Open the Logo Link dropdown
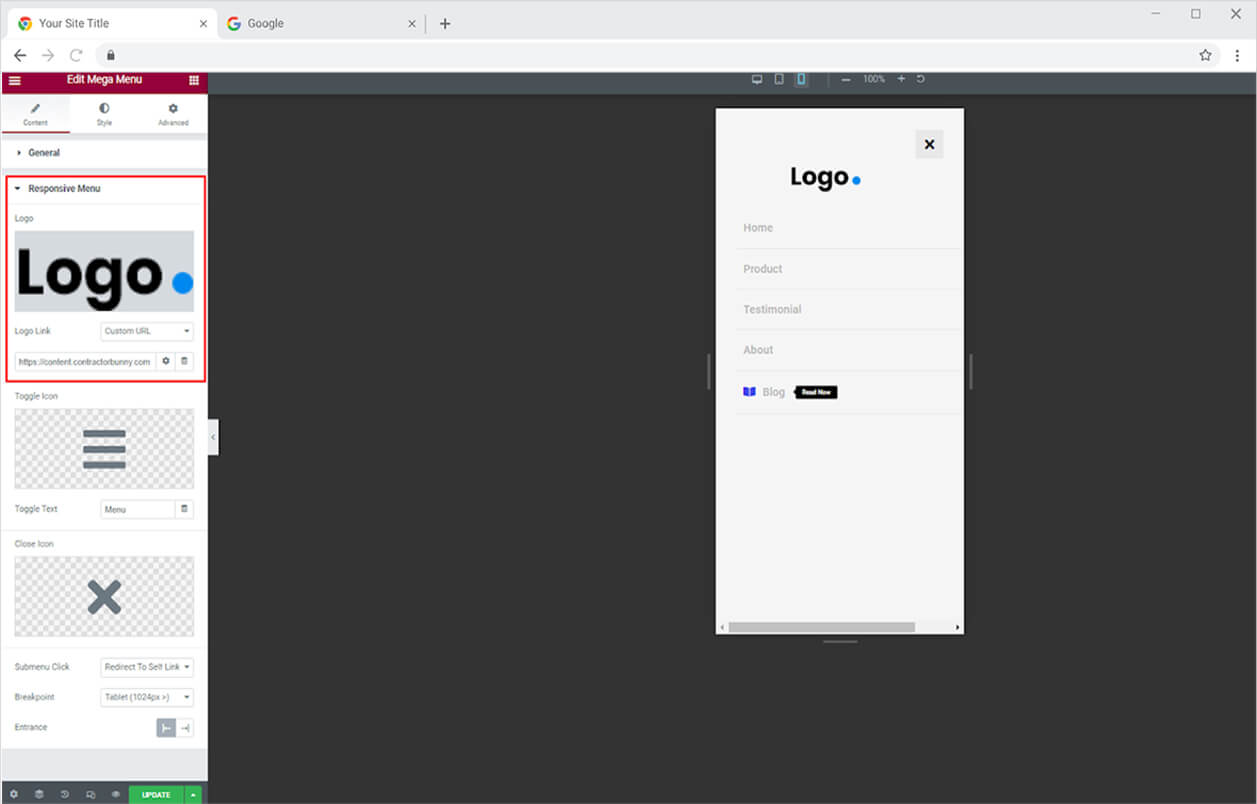The image size is (1257, 804). 147,331
